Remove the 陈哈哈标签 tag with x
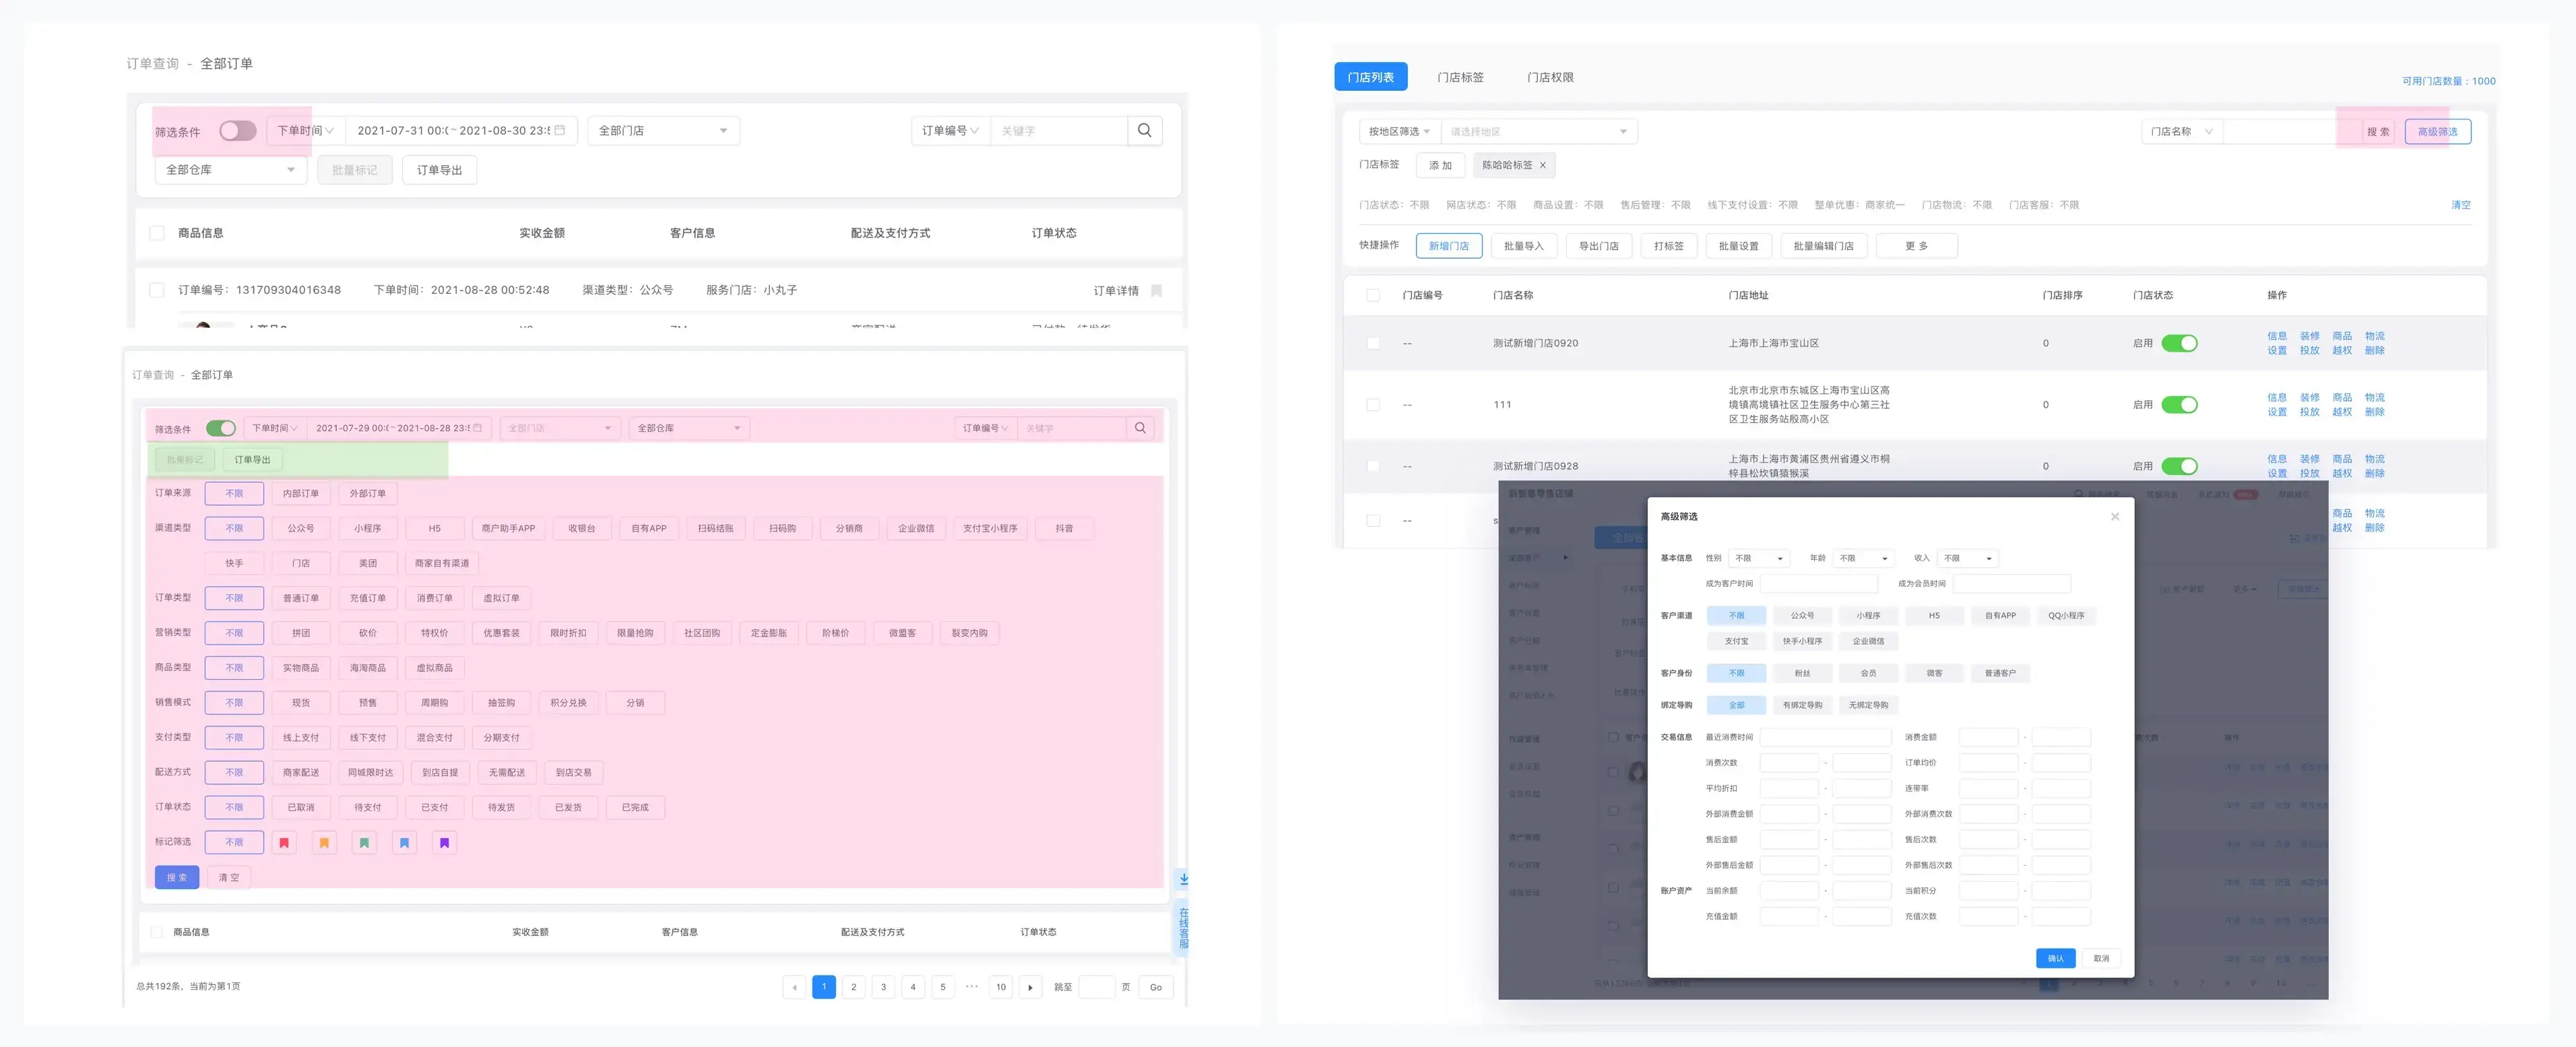Image resolution: width=2576 pixels, height=1047 pixels. click(x=1542, y=166)
